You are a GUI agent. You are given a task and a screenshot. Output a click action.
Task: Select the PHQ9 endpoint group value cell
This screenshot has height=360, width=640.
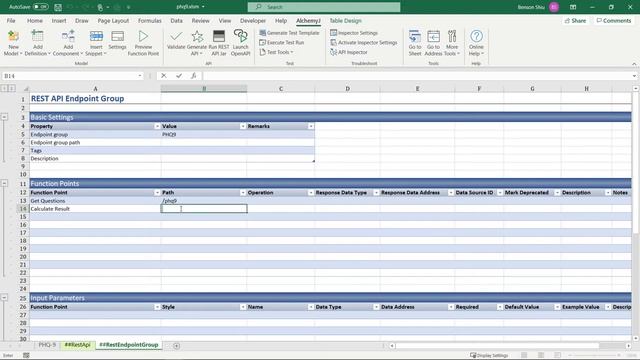click(204, 134)
